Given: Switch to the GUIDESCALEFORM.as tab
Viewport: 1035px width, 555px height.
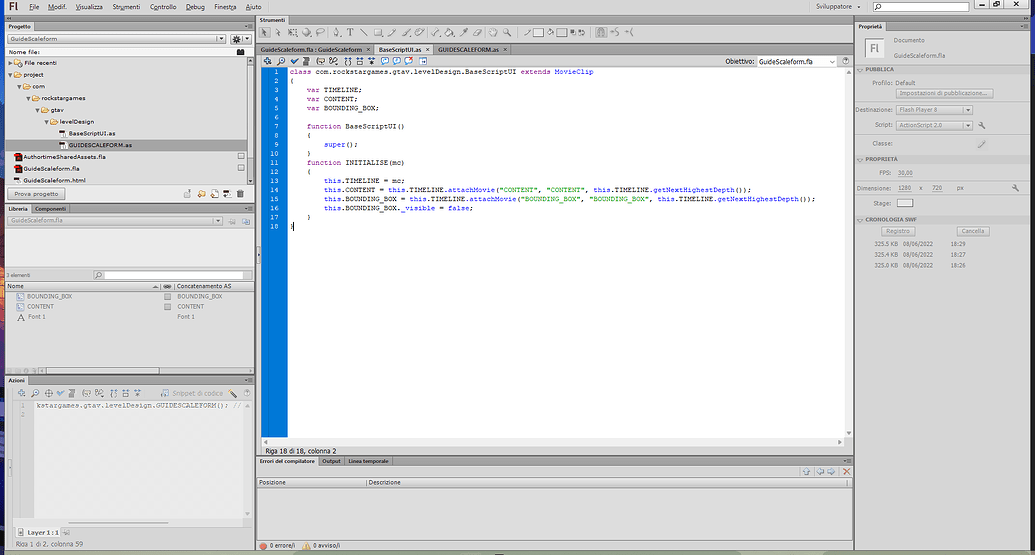Looking at the screenshot, I should coord(470,49).
